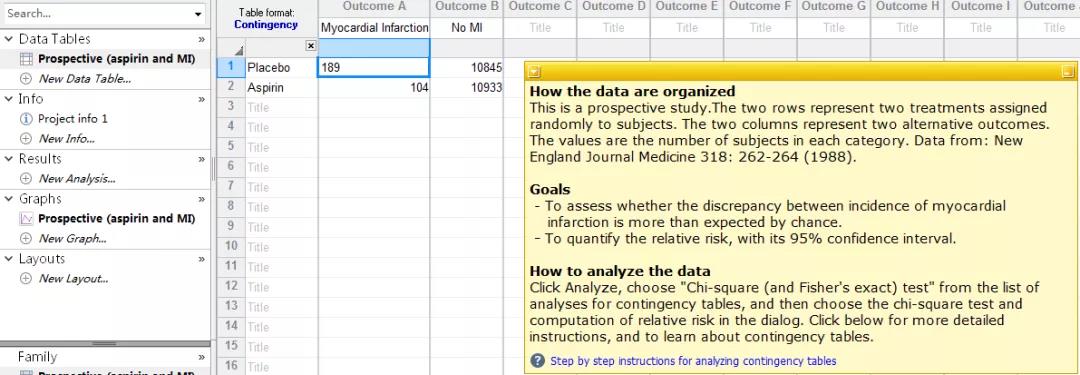Click the blue help question mark icon

pos(537,361)
